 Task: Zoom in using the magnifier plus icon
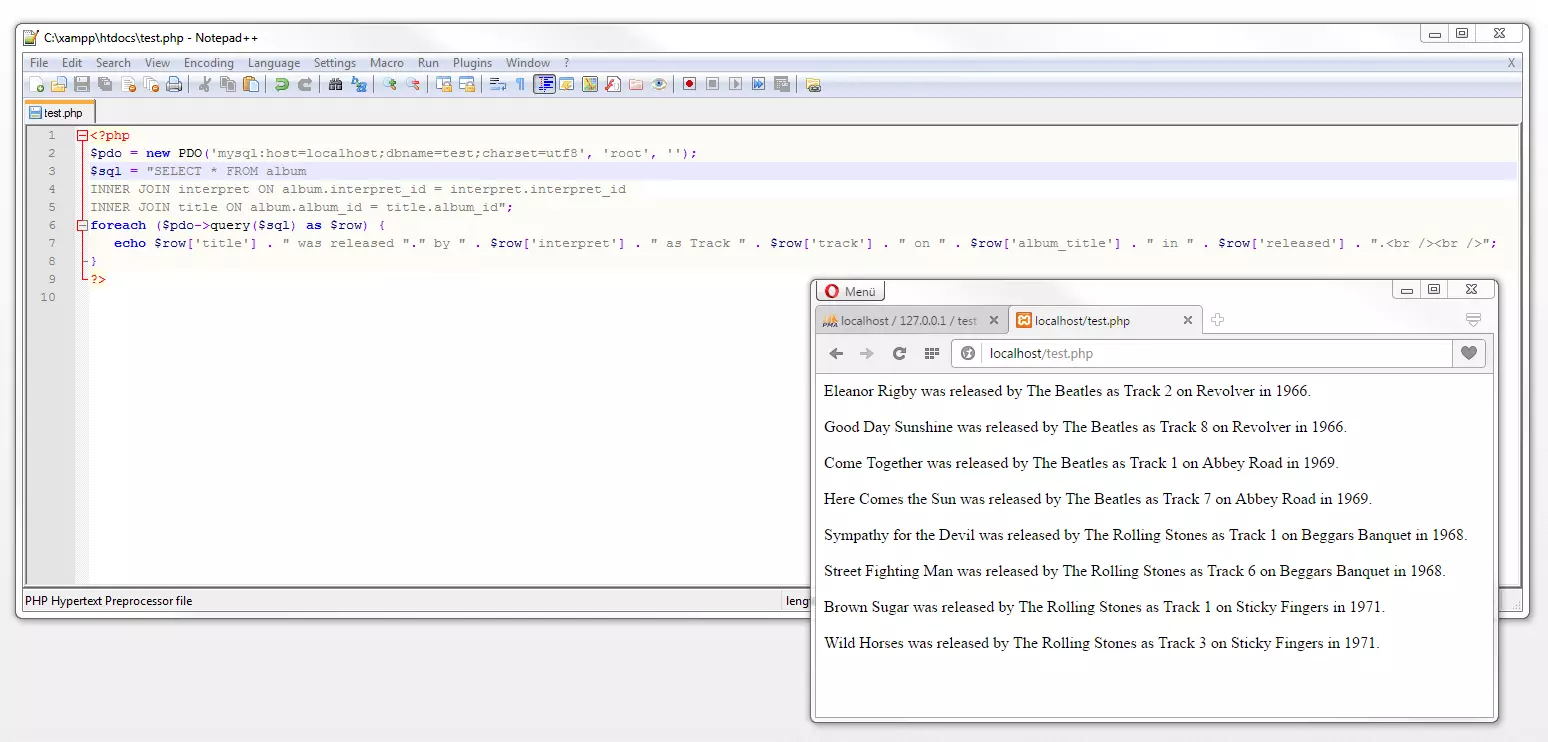pos(390,85)
